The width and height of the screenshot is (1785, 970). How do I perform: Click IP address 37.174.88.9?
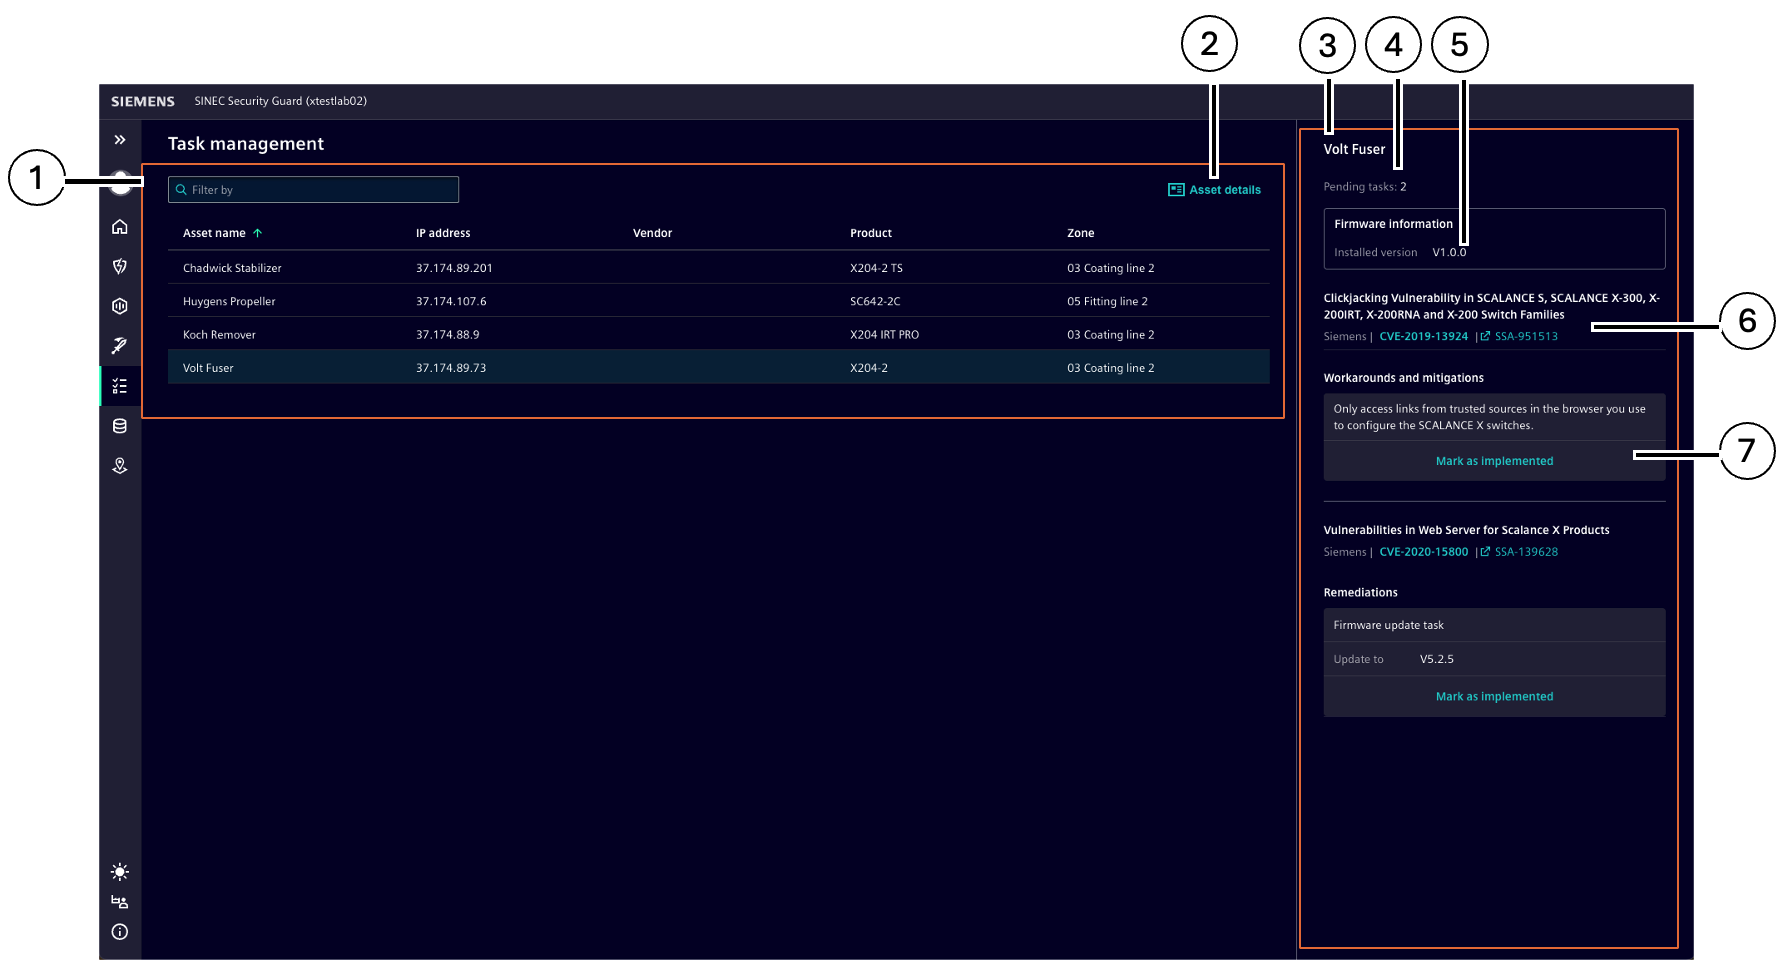pos(447,335)
